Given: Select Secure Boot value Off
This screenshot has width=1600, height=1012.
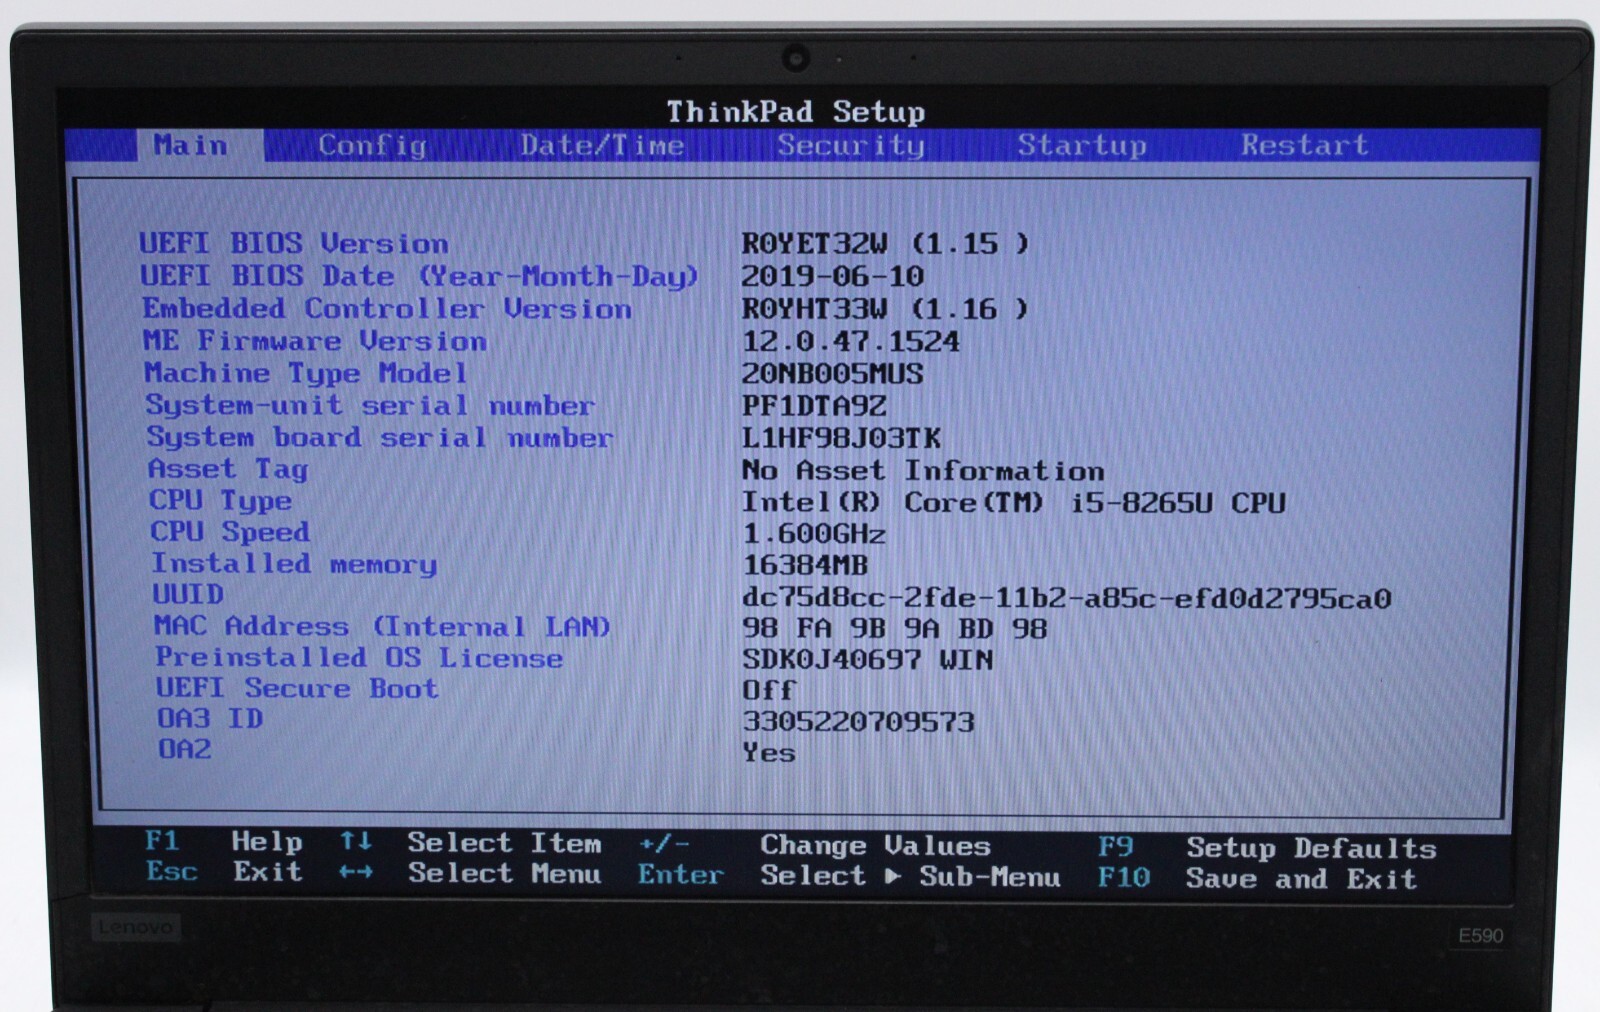Looking at the screenshot, I should click(x=768, y=691).
